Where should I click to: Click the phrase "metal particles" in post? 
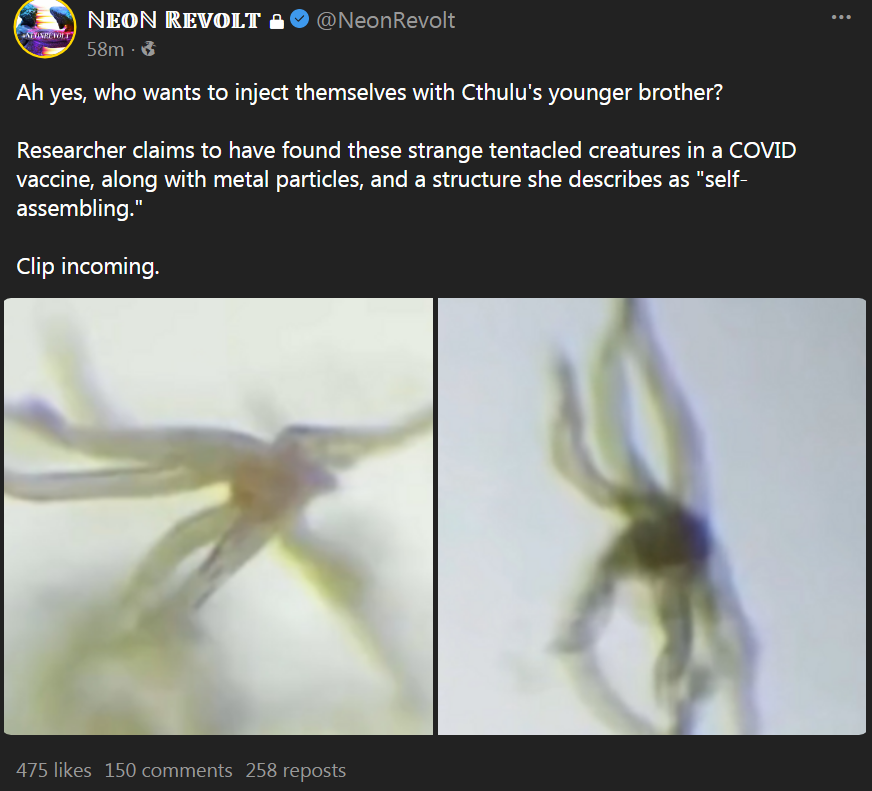[288, 180]
